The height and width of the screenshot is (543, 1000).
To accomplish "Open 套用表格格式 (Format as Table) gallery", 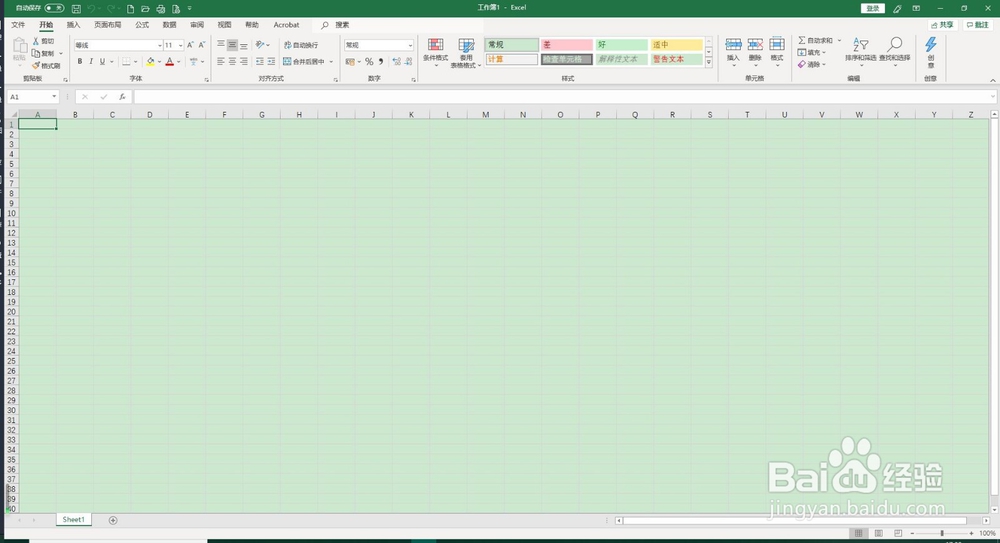I will [x=466, y=53].
